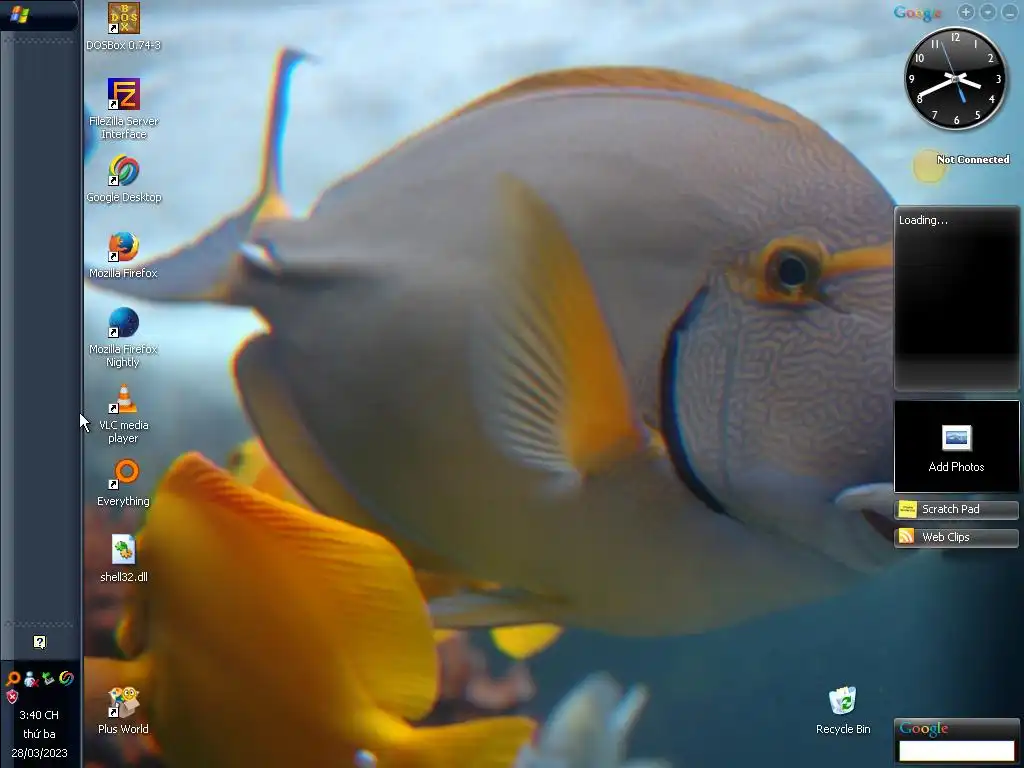Select the shell32.dll file icon
1024x768 pixels.
point(123,550)
